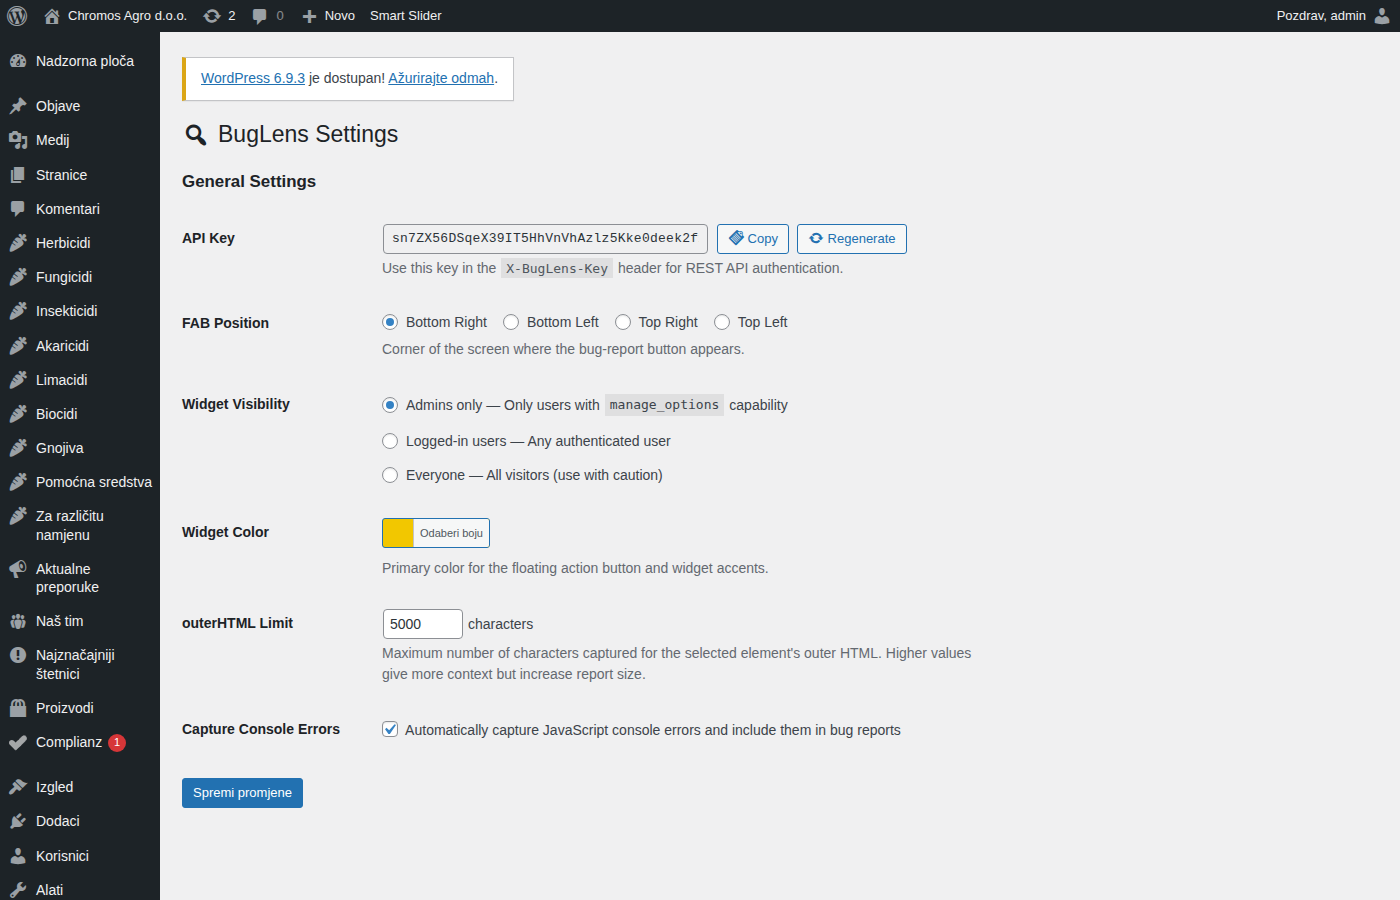1400x900 pixels.
Task: Click the plus icon next to Novo
Action: (x=309, y=16)
